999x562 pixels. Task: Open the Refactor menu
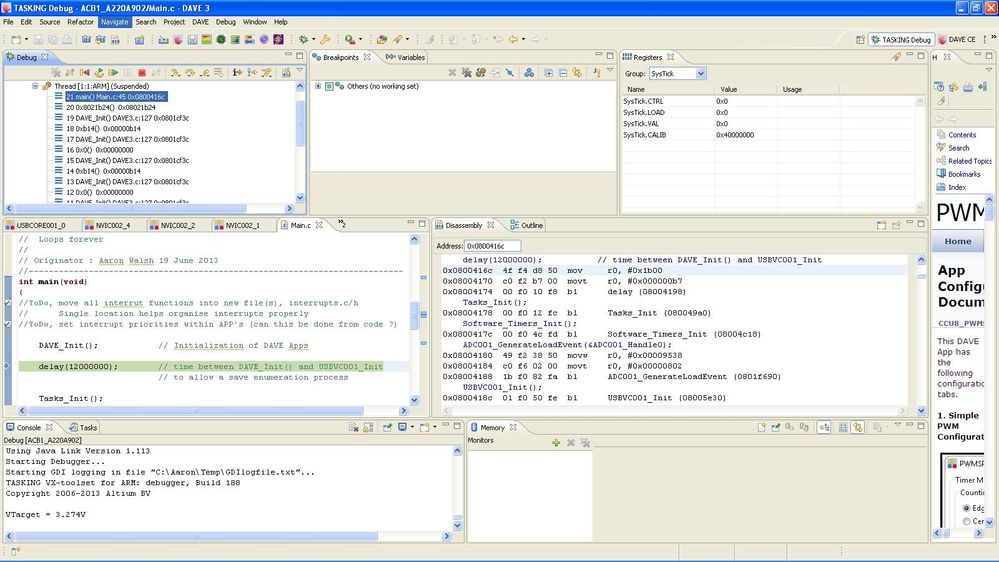(80, 22)
